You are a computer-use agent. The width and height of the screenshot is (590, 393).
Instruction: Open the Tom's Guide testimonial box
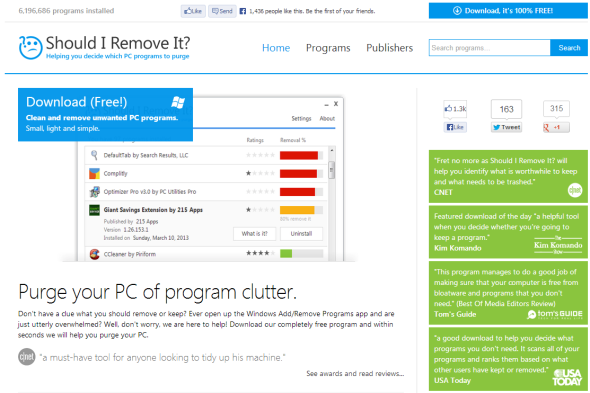[508, 293]
